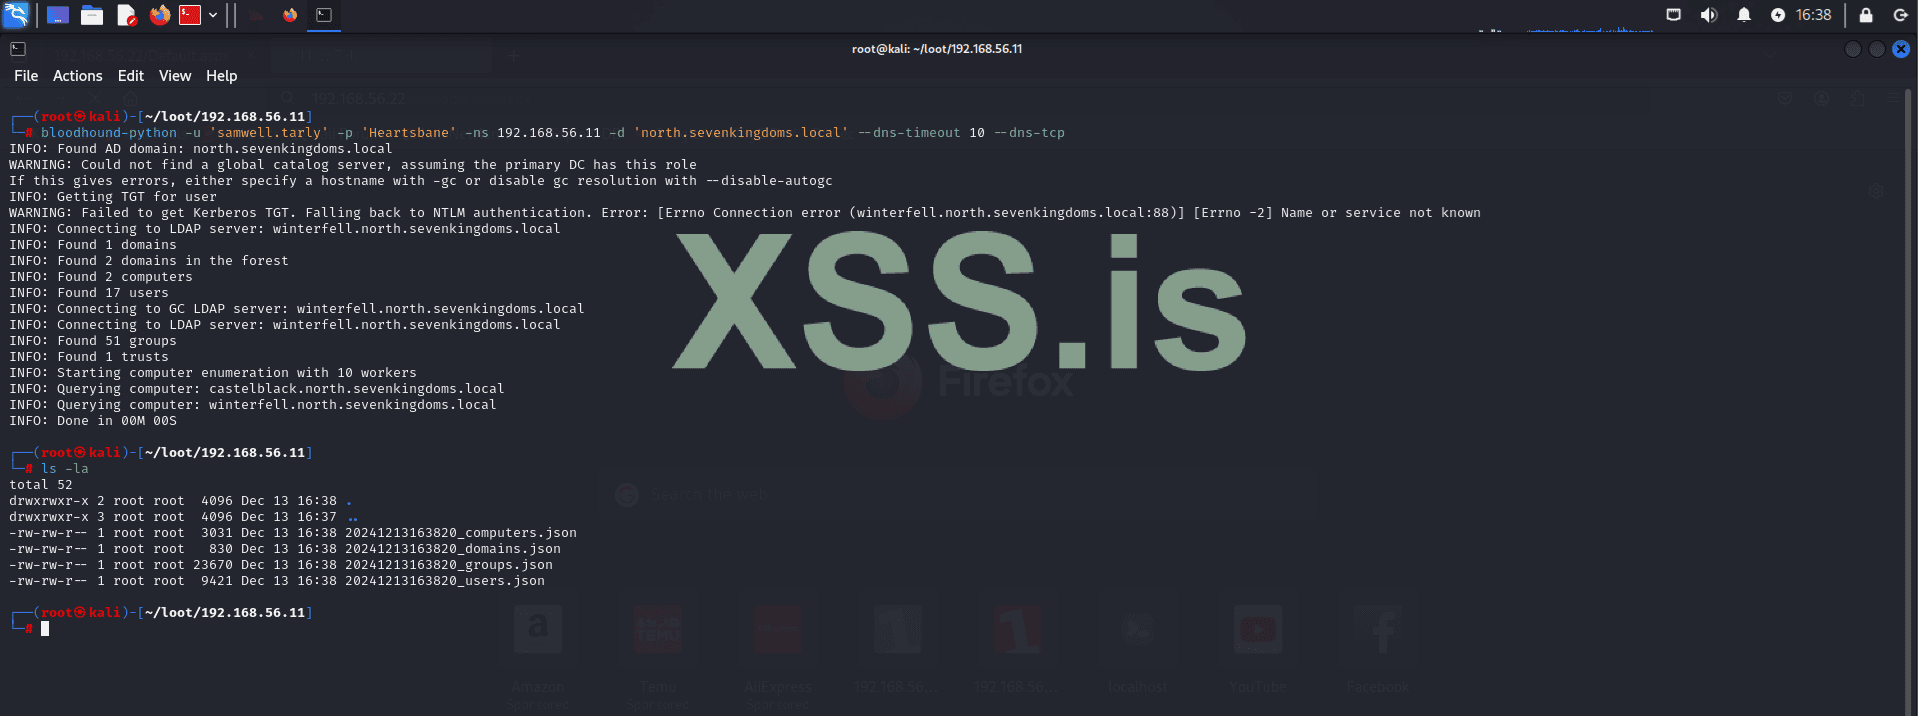Image resolution: width=1918 pixels, height=716 pixels.
Task: Open the Kali applications menu
Action: (17, 14)
